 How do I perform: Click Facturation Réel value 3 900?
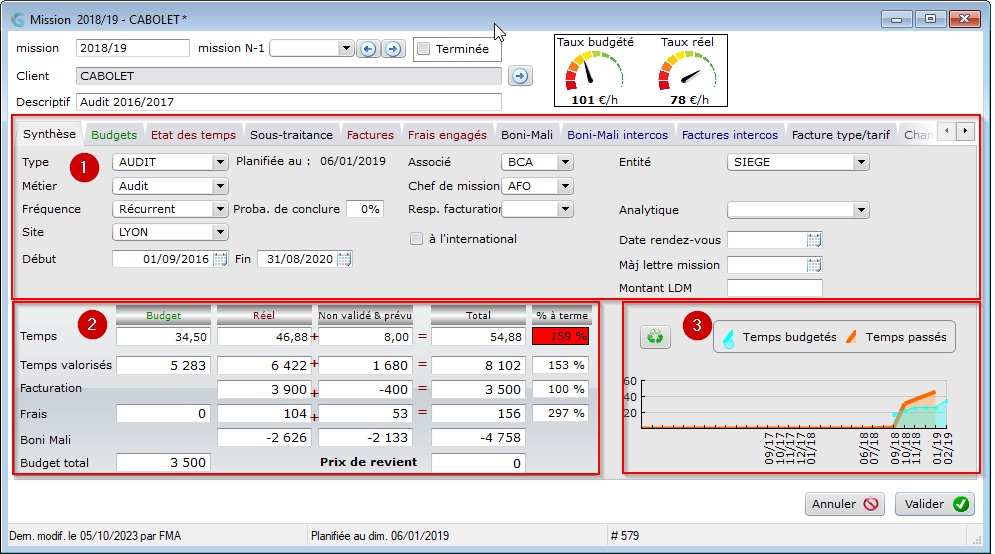tap(264, 390)
